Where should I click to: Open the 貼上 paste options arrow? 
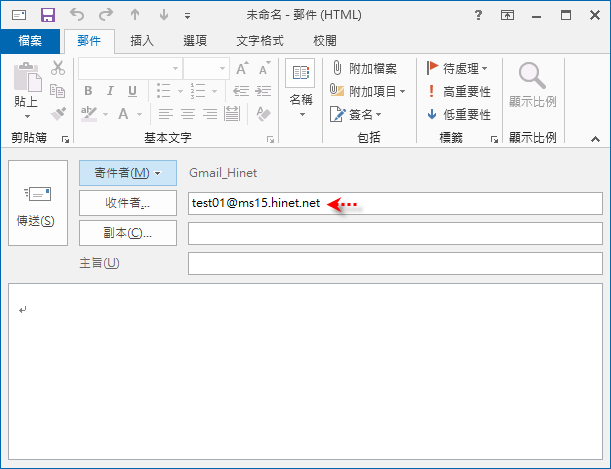tap(27, 116)
